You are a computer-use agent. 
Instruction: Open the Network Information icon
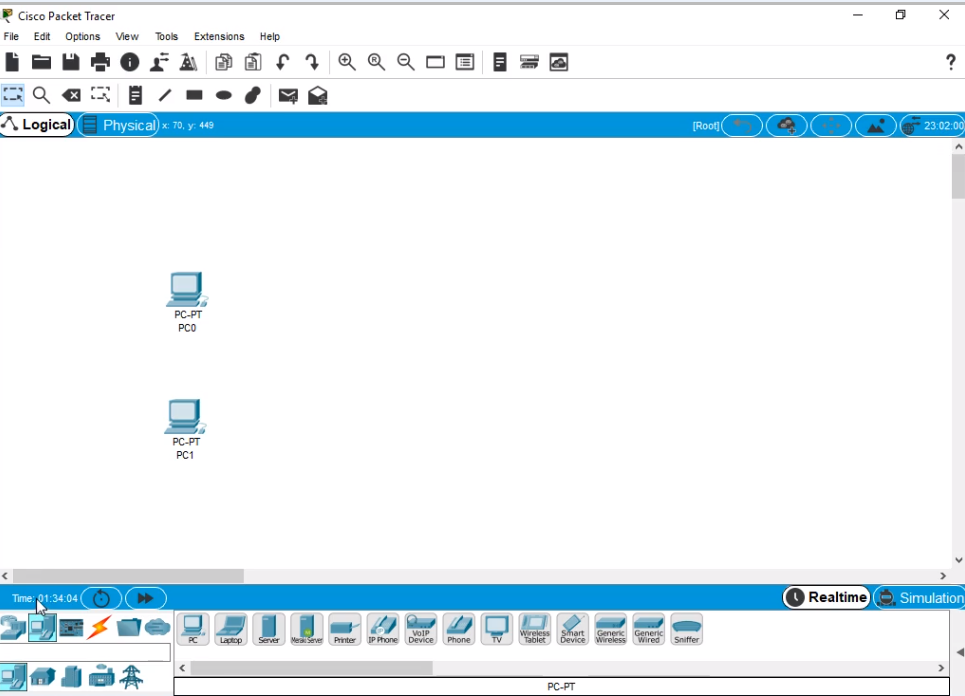pos(129,62)
